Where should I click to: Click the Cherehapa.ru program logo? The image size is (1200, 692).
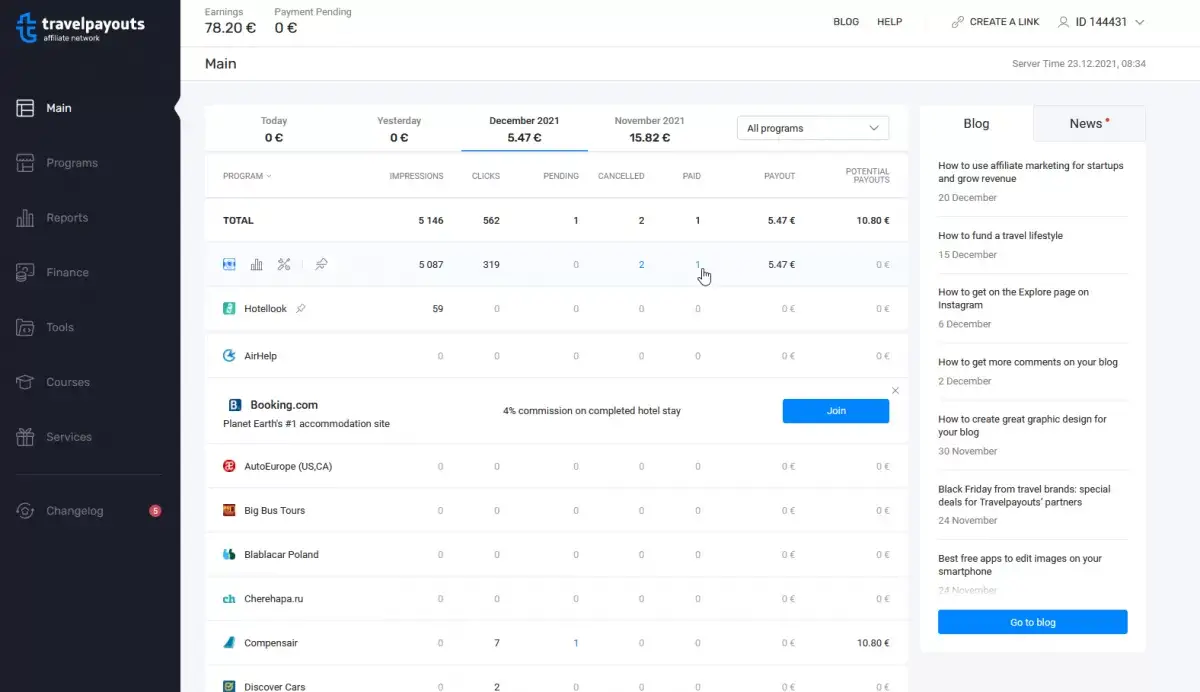[x=229, y=599]
